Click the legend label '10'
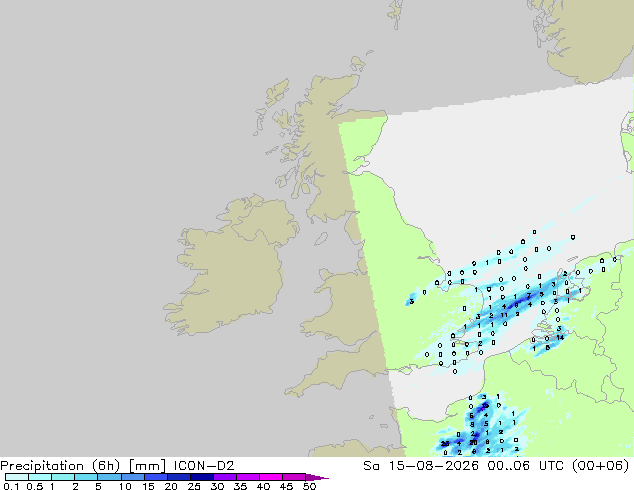Image resolution: width=634 pixels, height=490 pixels. click(125, 486)
